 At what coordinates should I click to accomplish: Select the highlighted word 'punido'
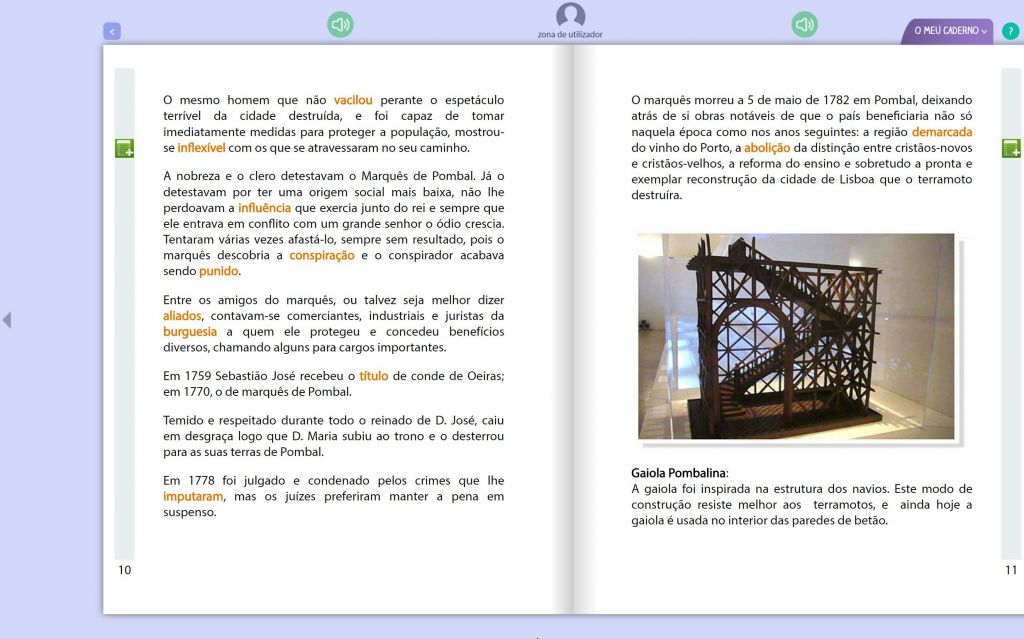tap(219, 272)
